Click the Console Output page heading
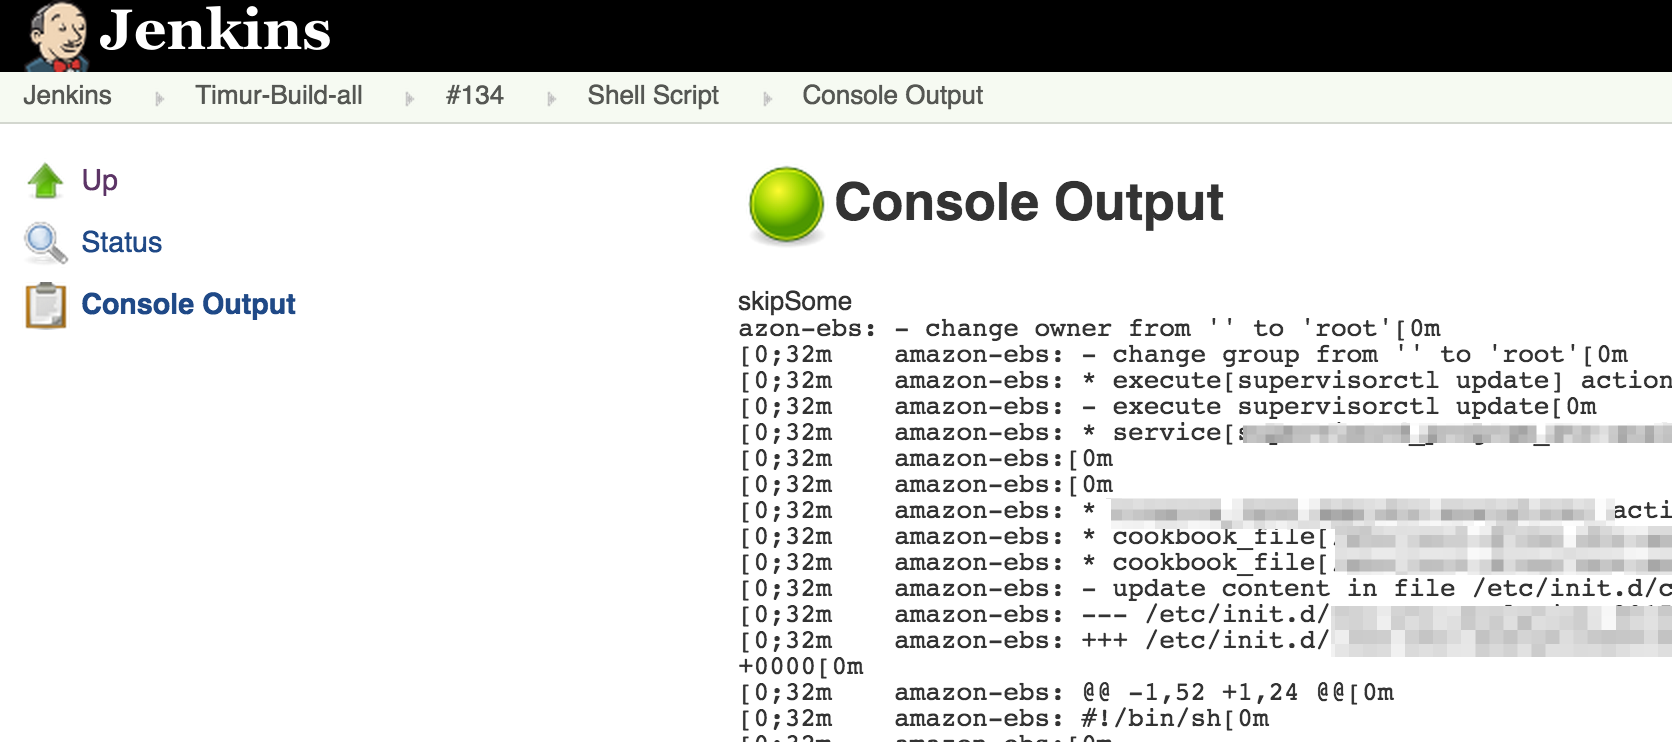Viewport: 1672px width, 742px height. click(1028, 203)
